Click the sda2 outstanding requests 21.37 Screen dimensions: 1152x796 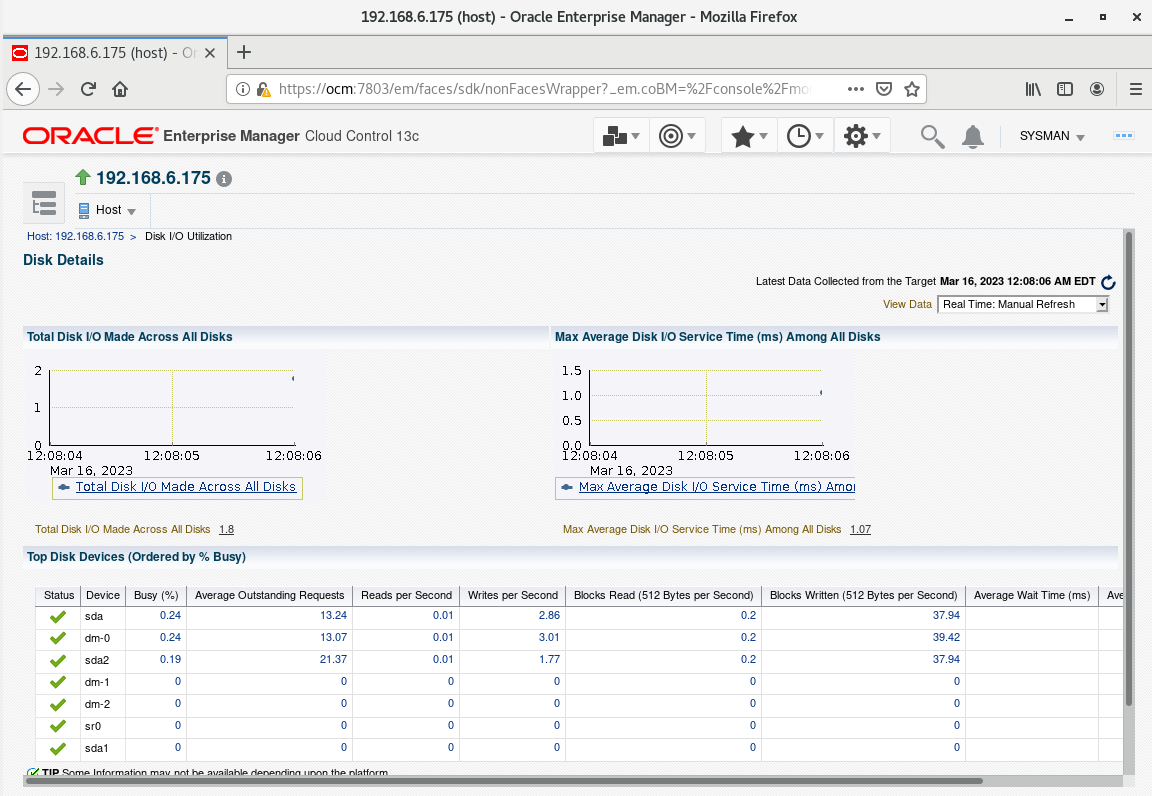(x=334, y=659)
